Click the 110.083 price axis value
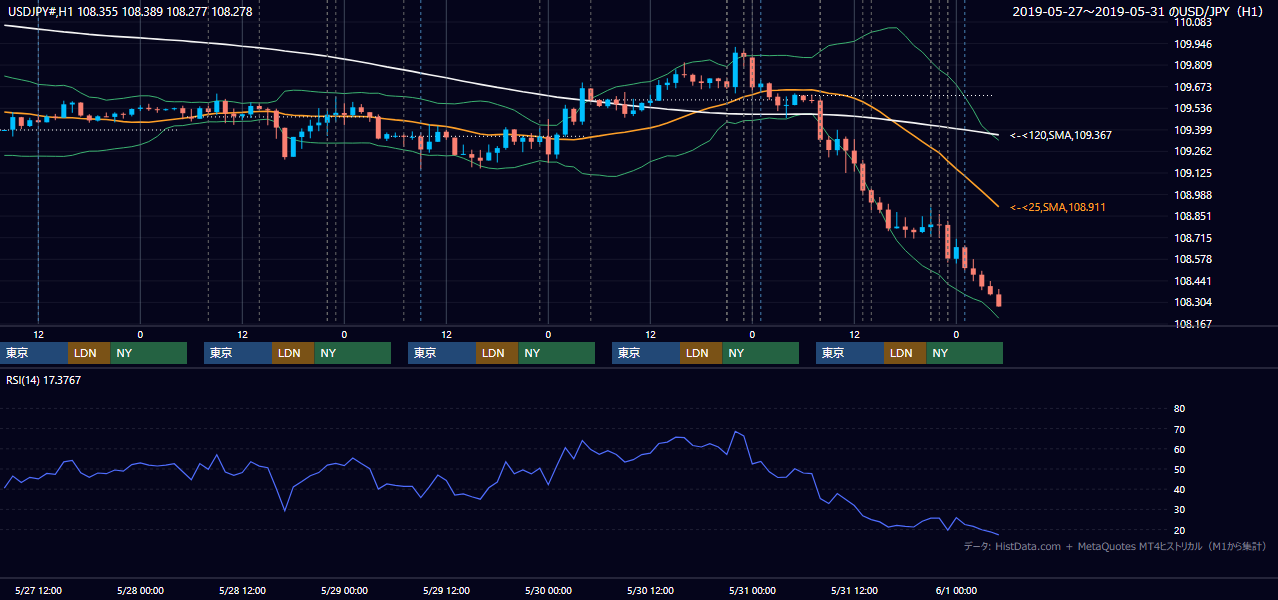 pos(1194,22)
